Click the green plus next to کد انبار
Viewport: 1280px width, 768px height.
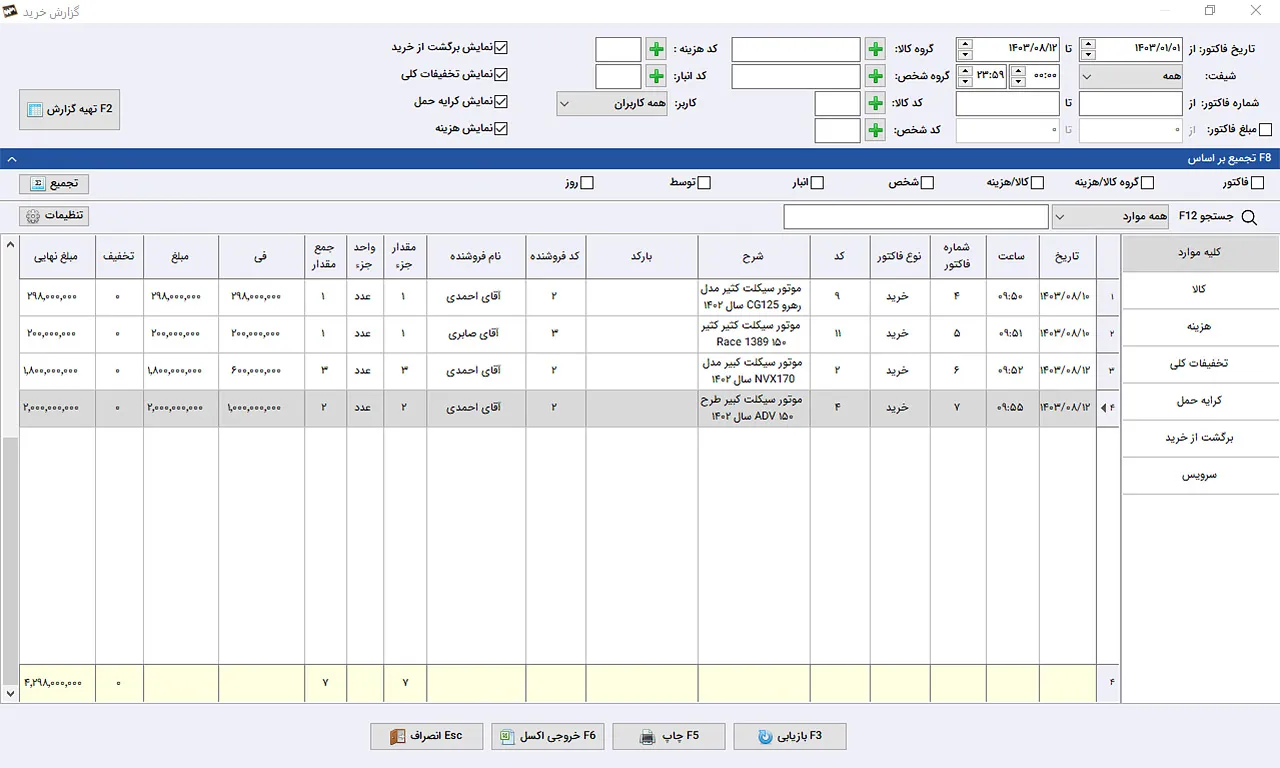click(x=656, y=76)
